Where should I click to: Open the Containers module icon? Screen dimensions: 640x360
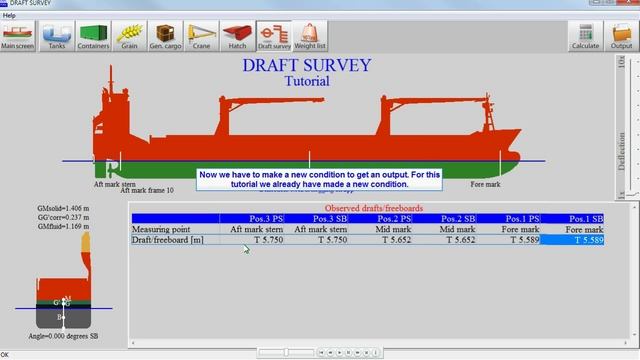click(93, 36)
